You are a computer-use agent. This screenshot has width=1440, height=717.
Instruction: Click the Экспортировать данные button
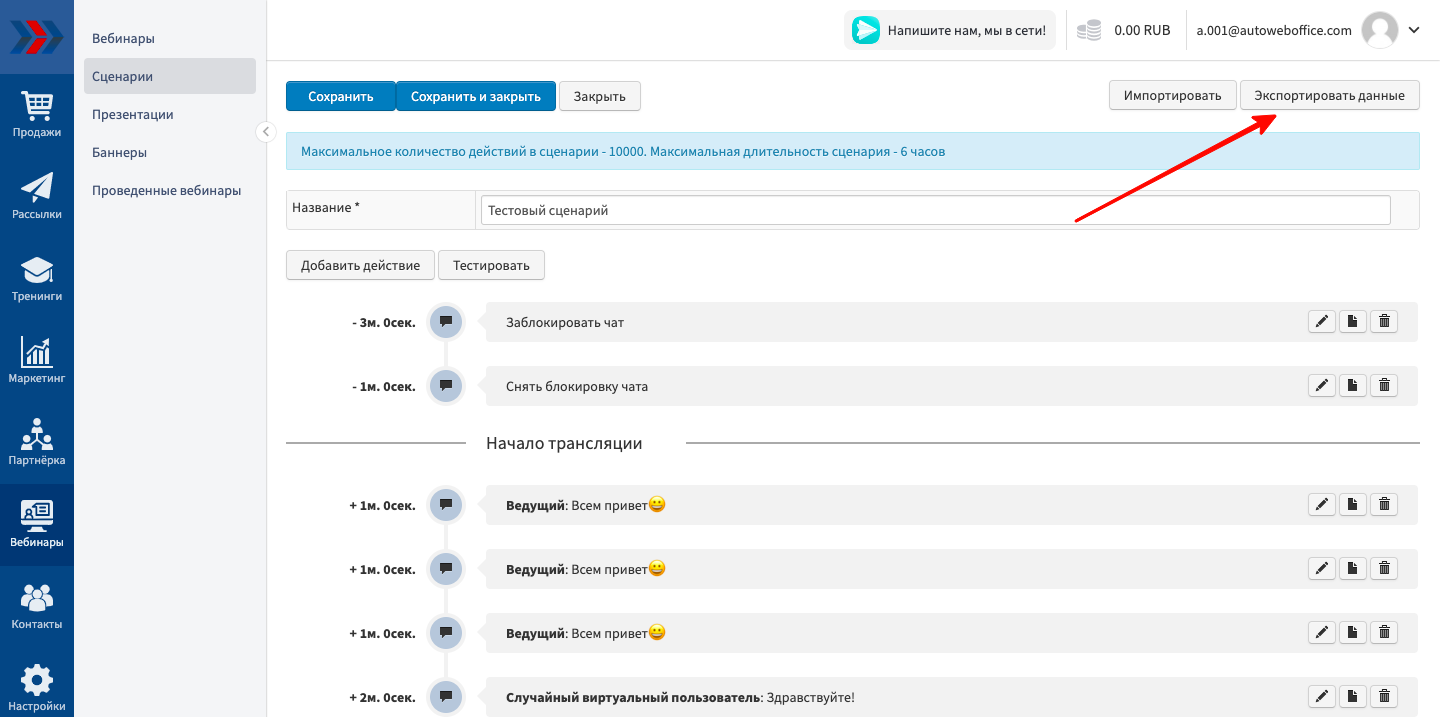[x=1329, y=96]
